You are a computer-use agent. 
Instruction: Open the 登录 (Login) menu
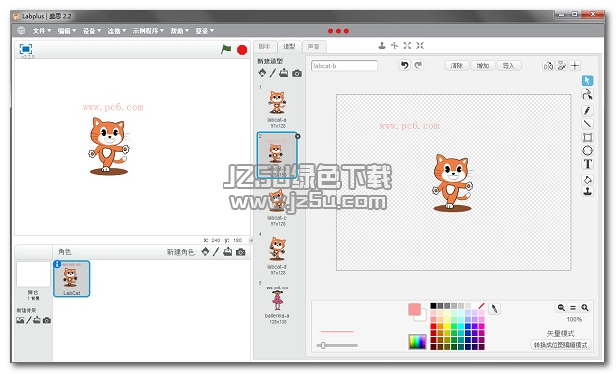click(205, 31)
